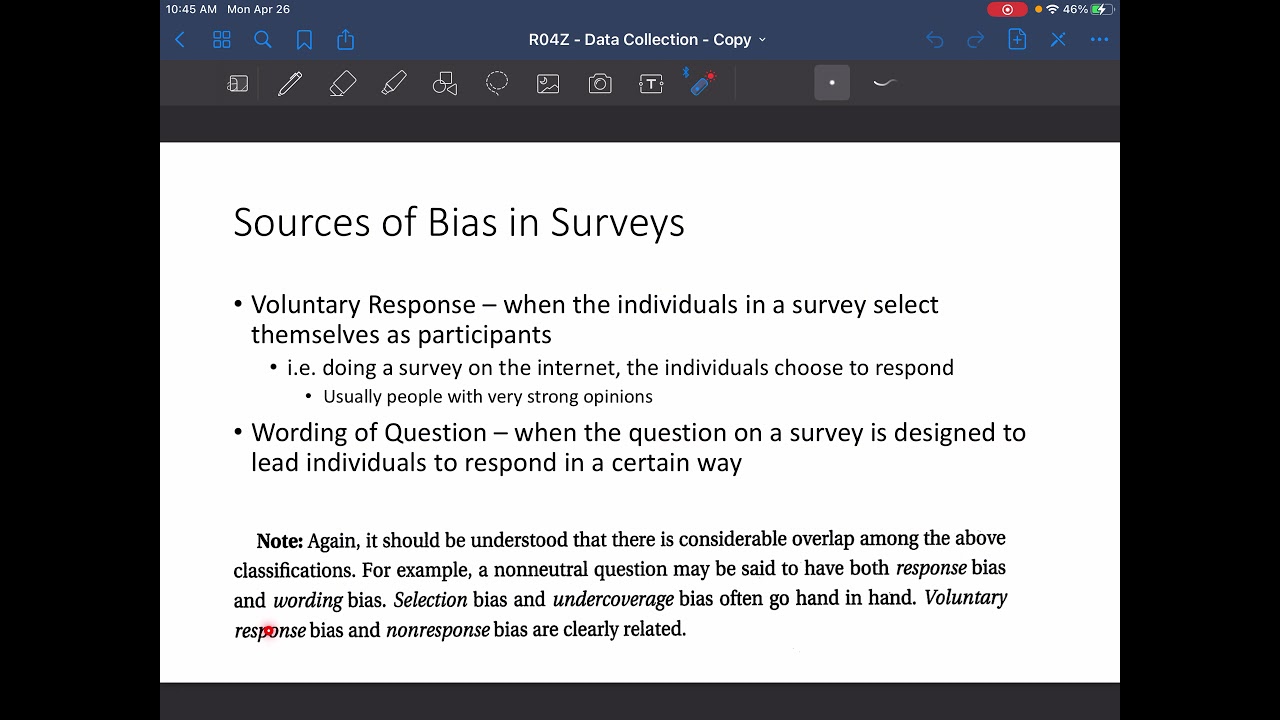
Task: Close the editing toolbar with the X
Action: 1058,40
